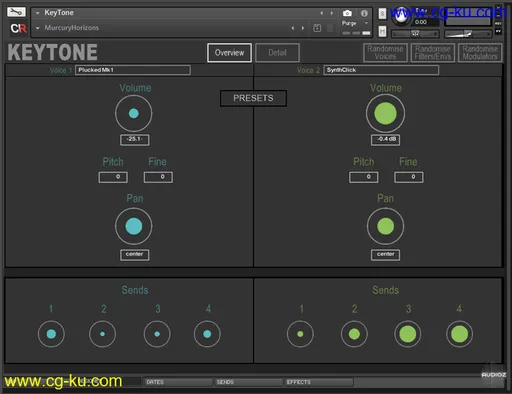The height and width of the screenshot is (394, 512).
Task: Click Voice 2 Send 3 knob
Action: pyautogui.click(x=408, y=334)
